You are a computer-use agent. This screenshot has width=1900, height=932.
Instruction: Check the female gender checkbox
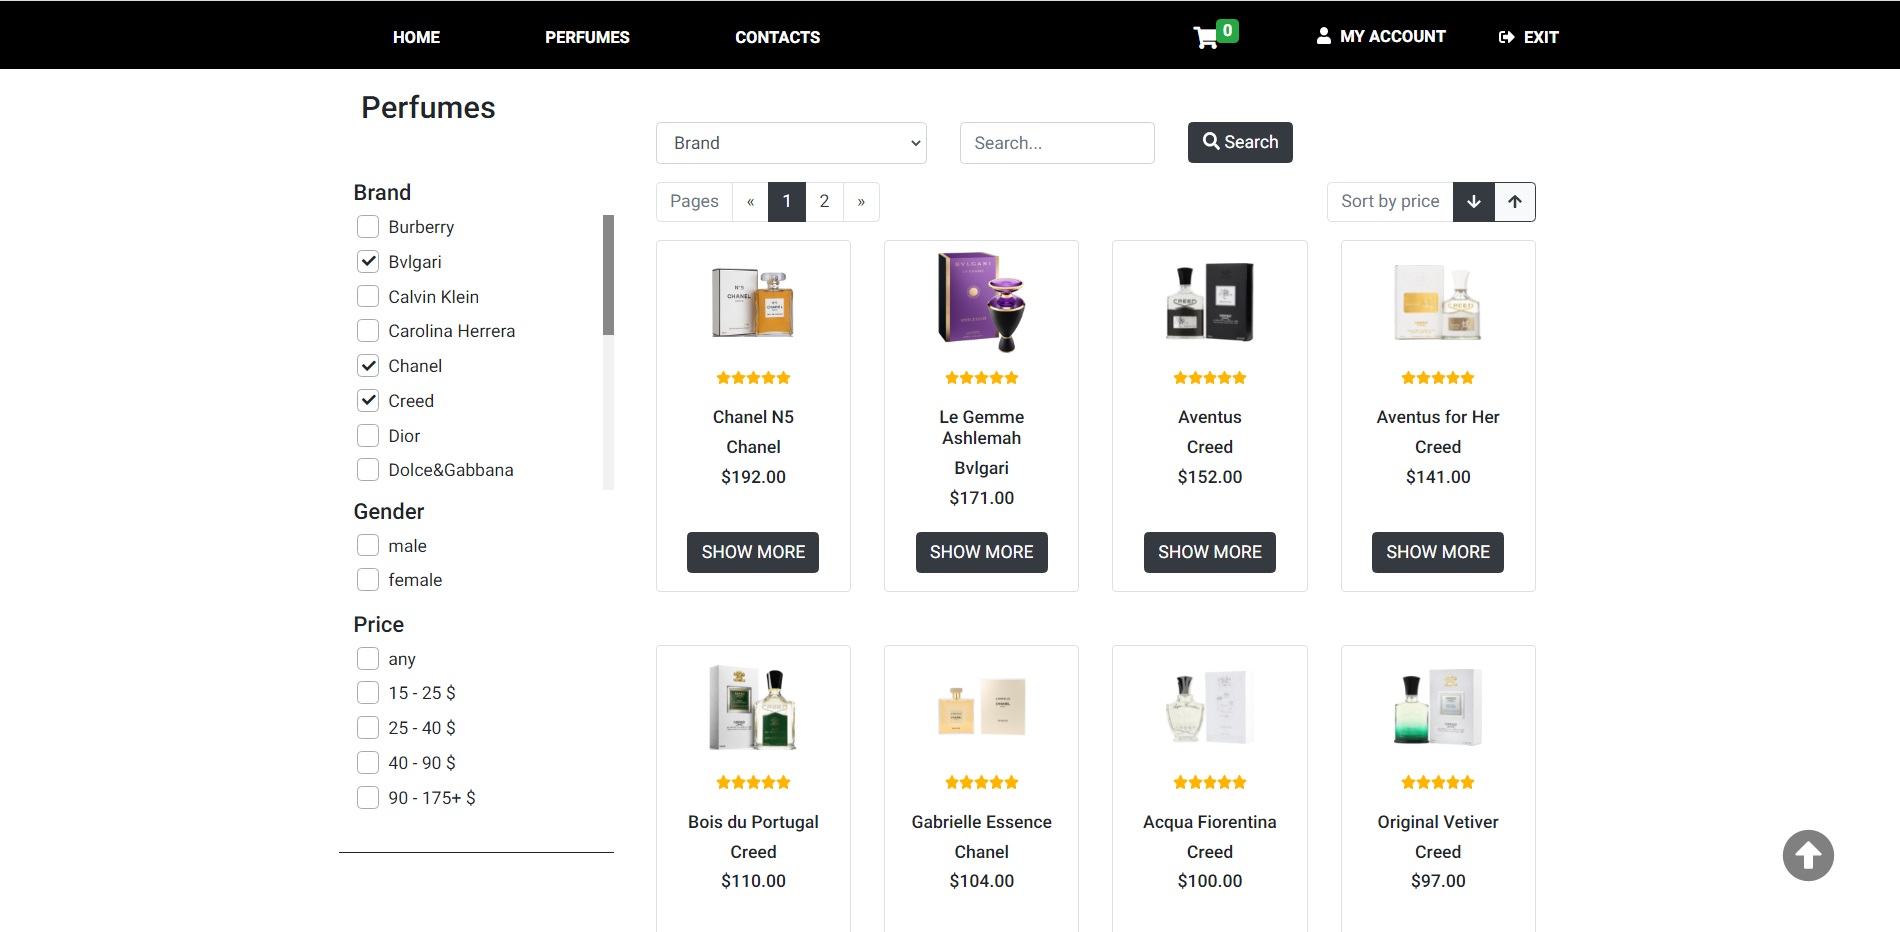(368, 580)
